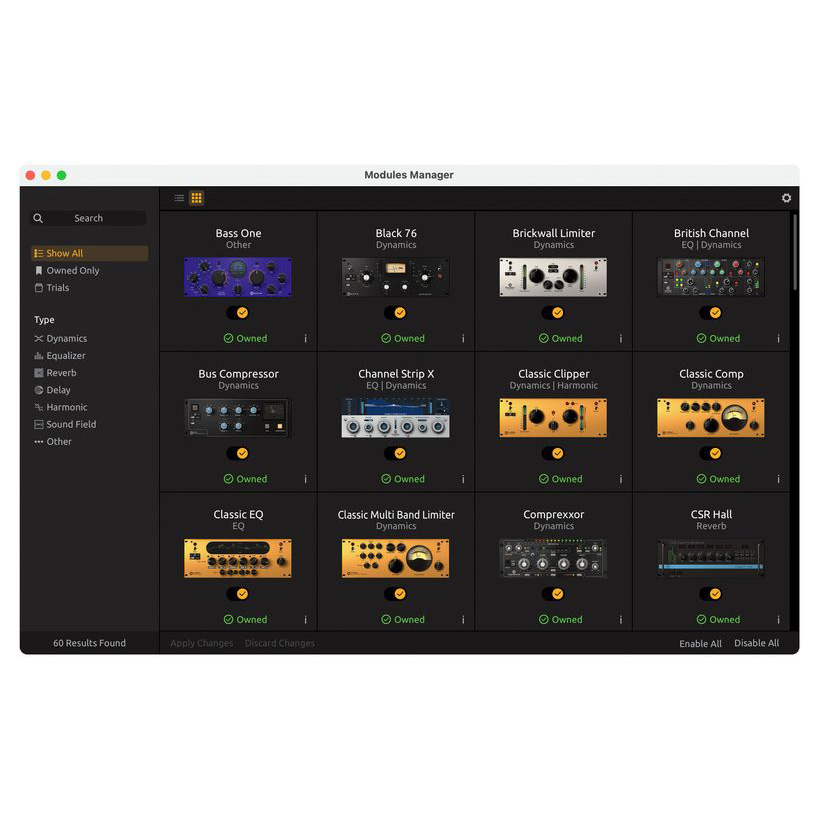Filter by Owned Only
Viewport: 820px width, 820px height.
coord(67,270)
